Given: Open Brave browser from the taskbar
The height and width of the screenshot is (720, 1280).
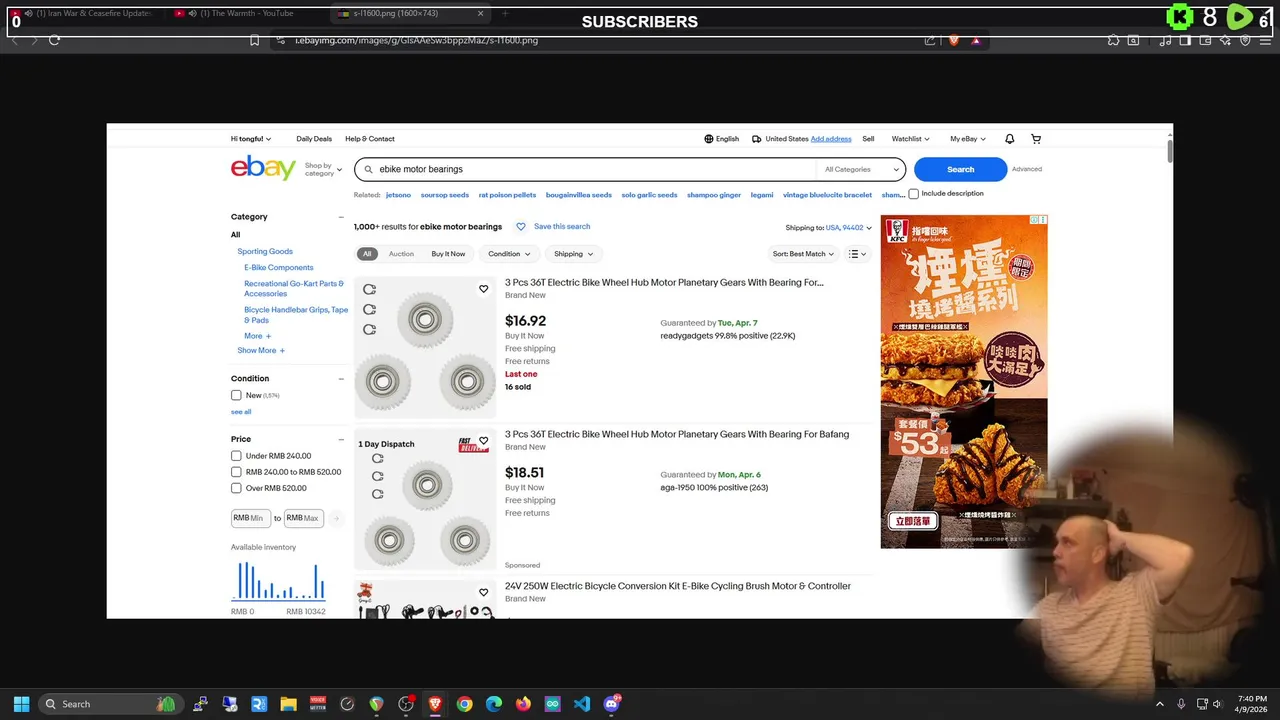Looking at the screenshot, I should tap(435, 704).
